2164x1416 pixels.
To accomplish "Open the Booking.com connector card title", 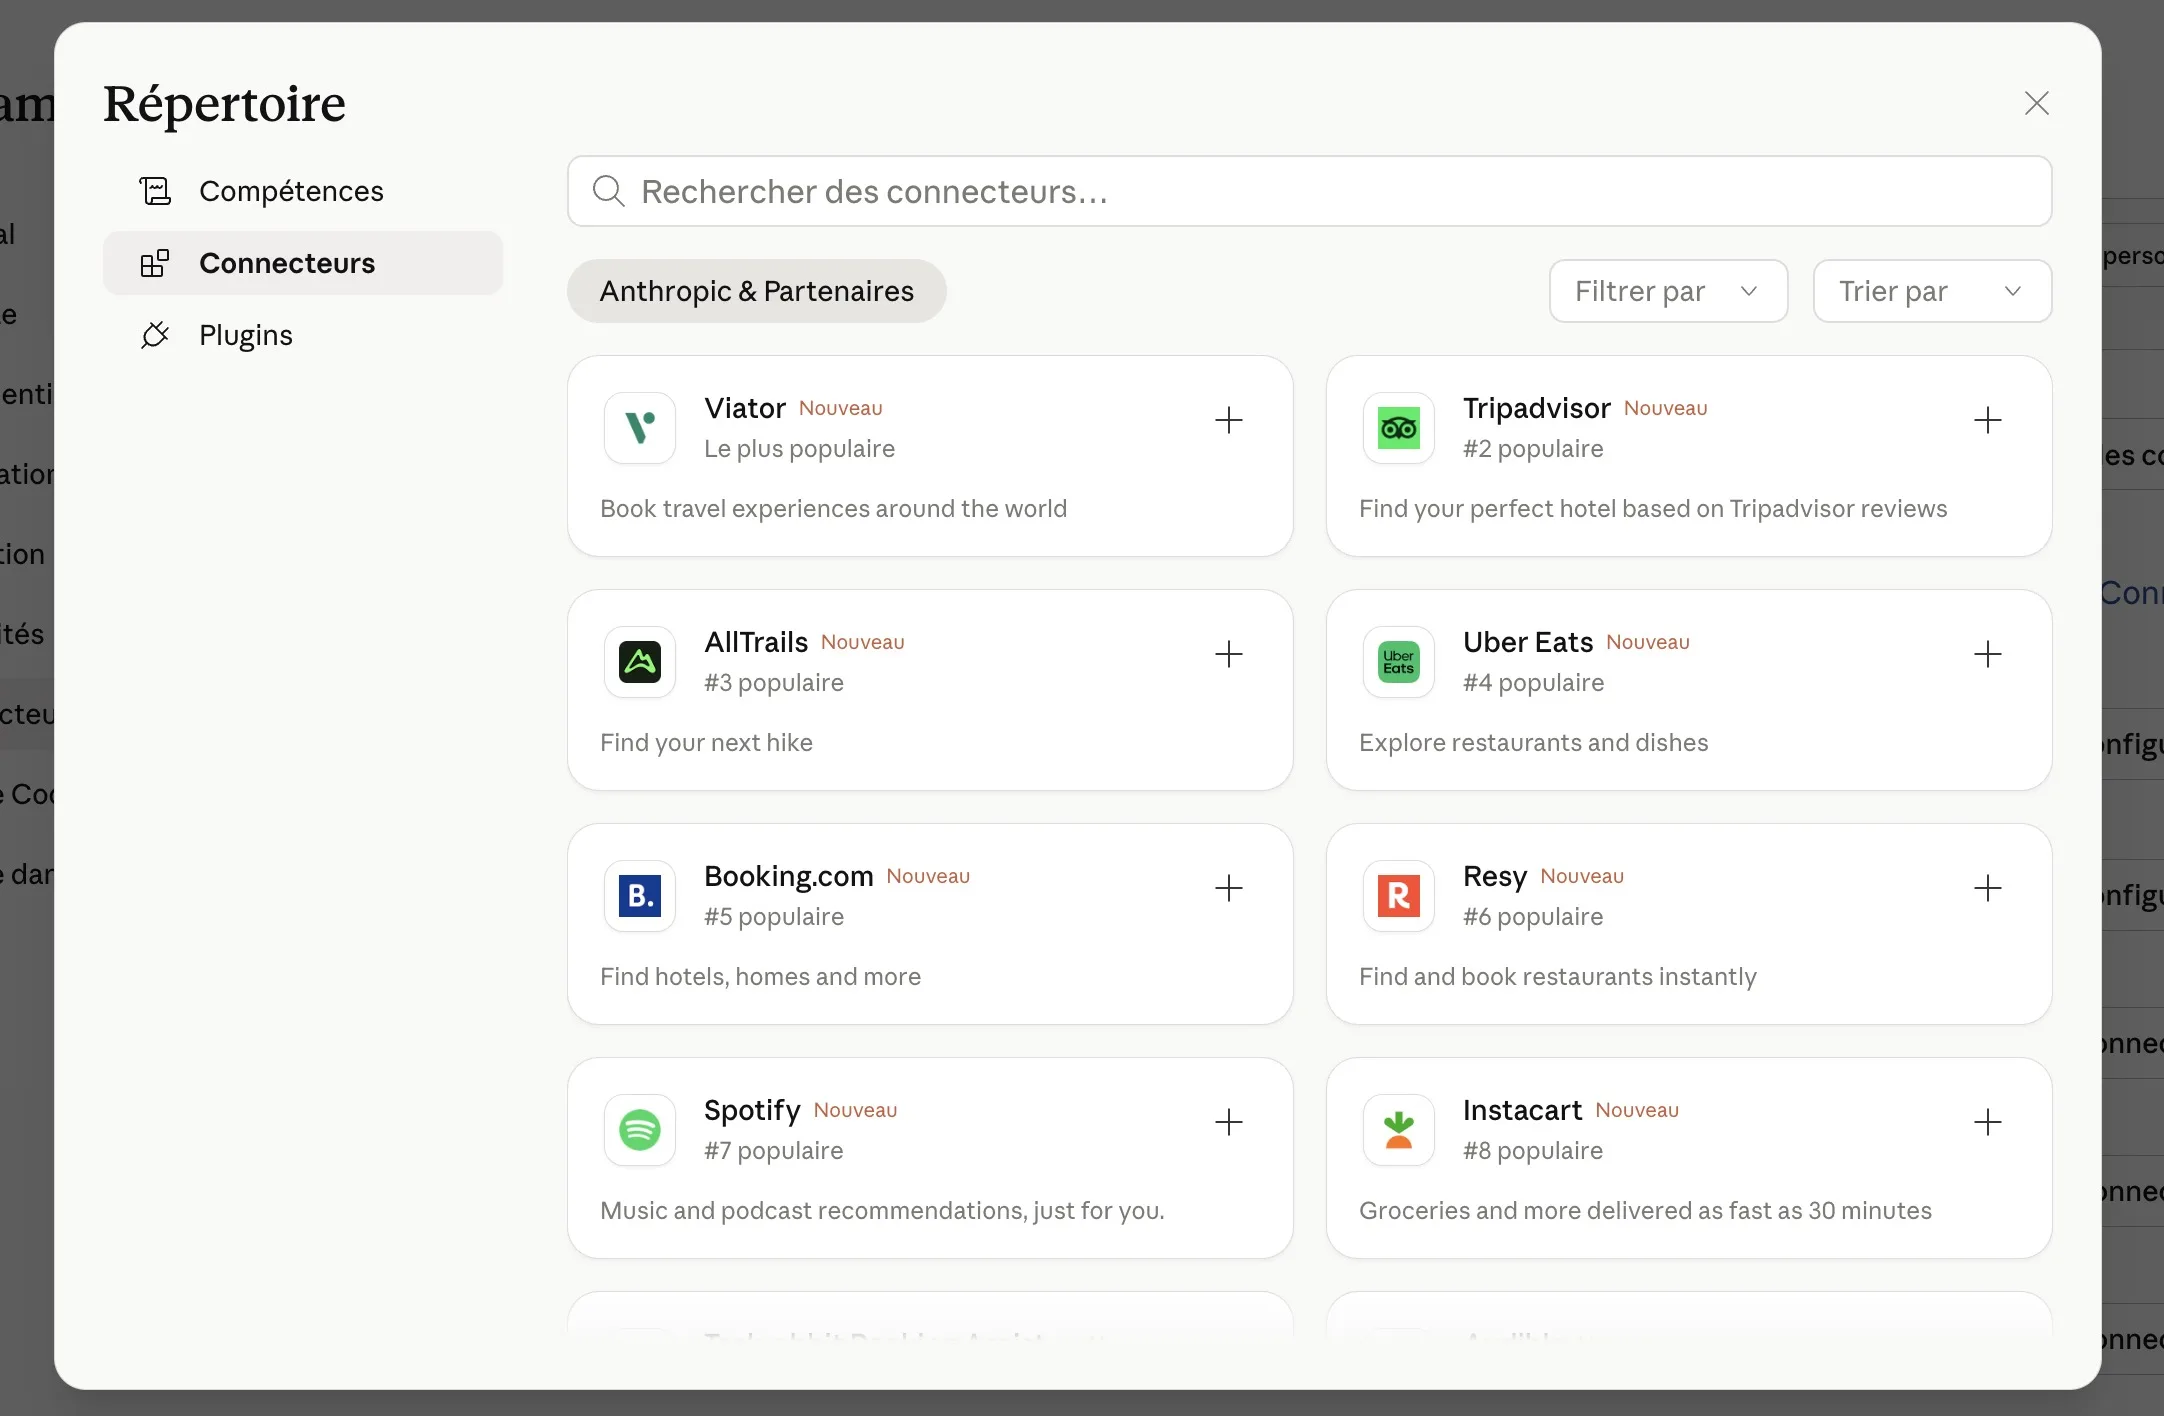I will click(x=788, y=876).
